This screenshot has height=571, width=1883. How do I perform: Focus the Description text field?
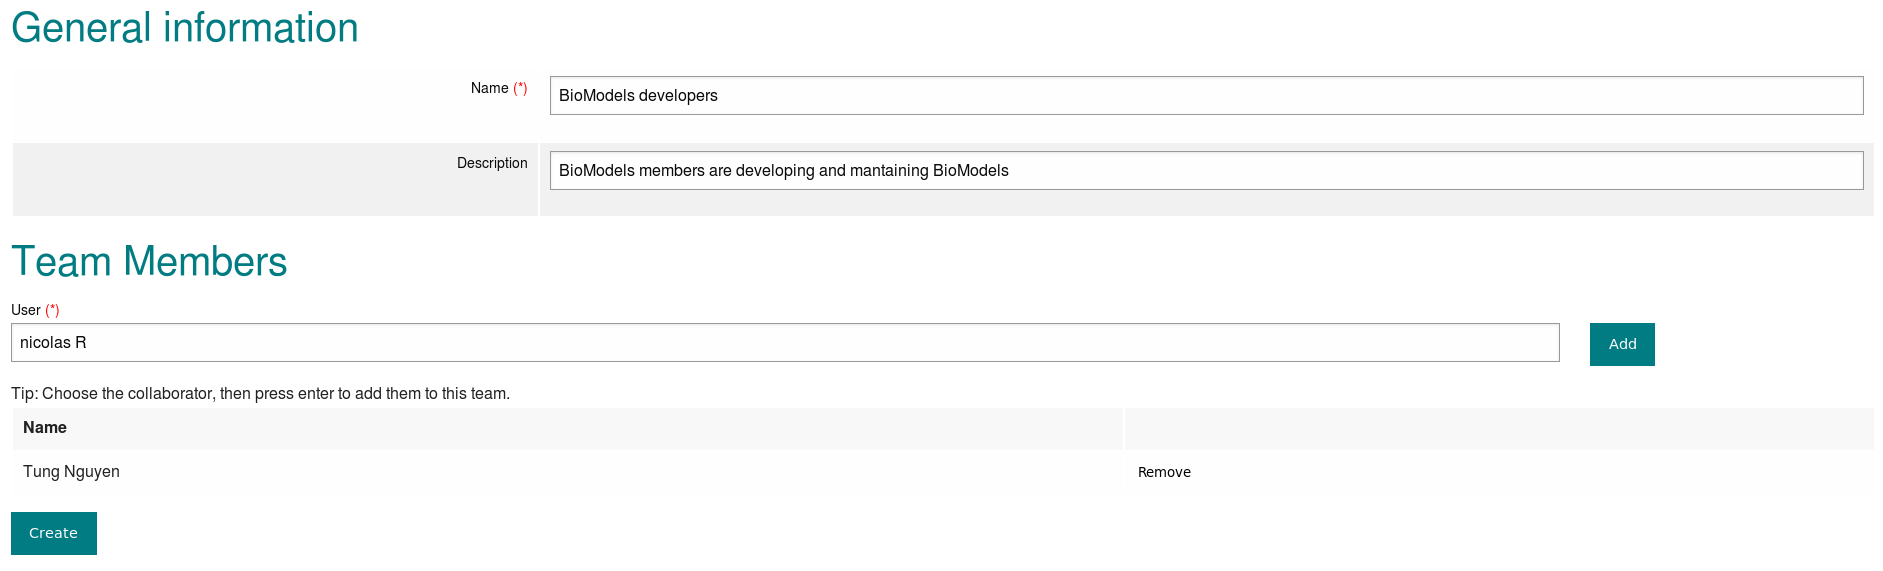click(x=1205, y=171)
